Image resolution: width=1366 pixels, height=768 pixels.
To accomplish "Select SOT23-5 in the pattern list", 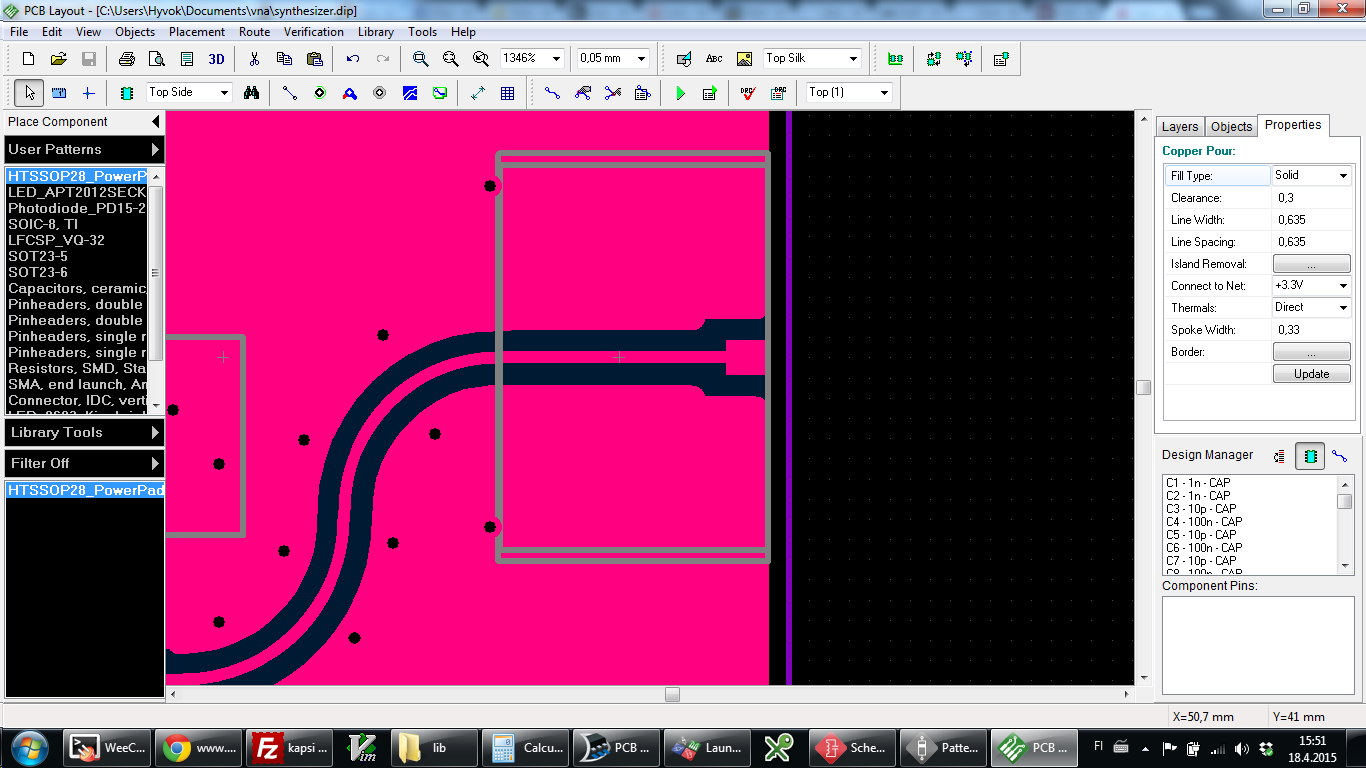I will point(77,256).
